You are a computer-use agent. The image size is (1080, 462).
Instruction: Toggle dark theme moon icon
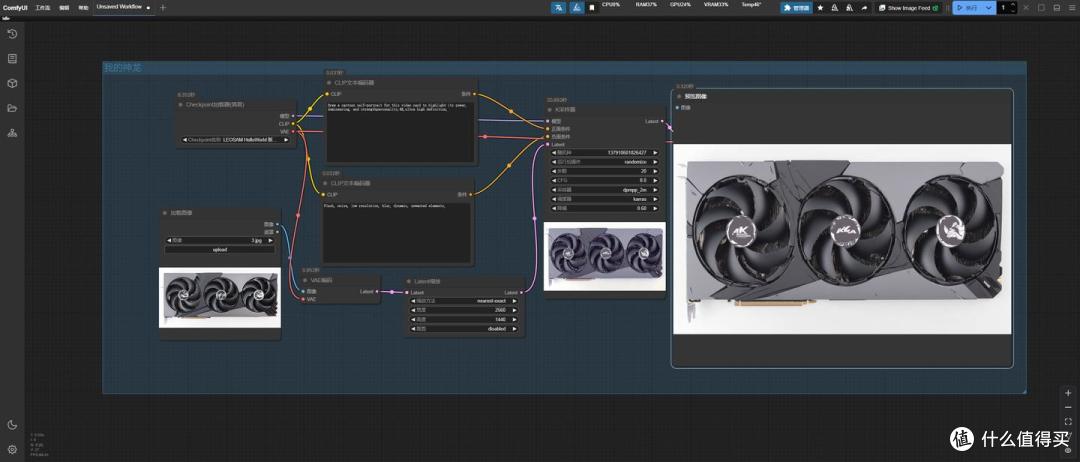12,425
